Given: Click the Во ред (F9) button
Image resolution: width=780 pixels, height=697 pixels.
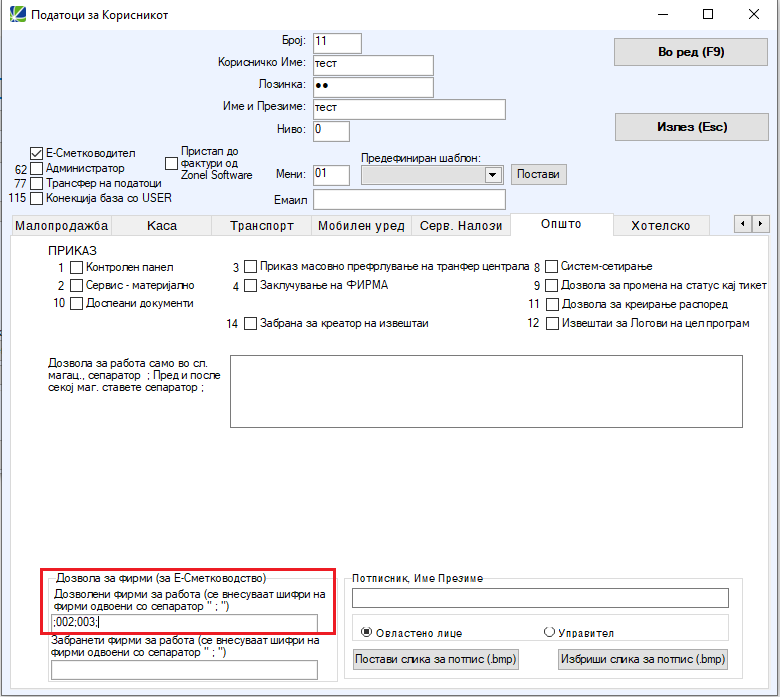Looking at the screenshot, I should click(x=690, y=52).
